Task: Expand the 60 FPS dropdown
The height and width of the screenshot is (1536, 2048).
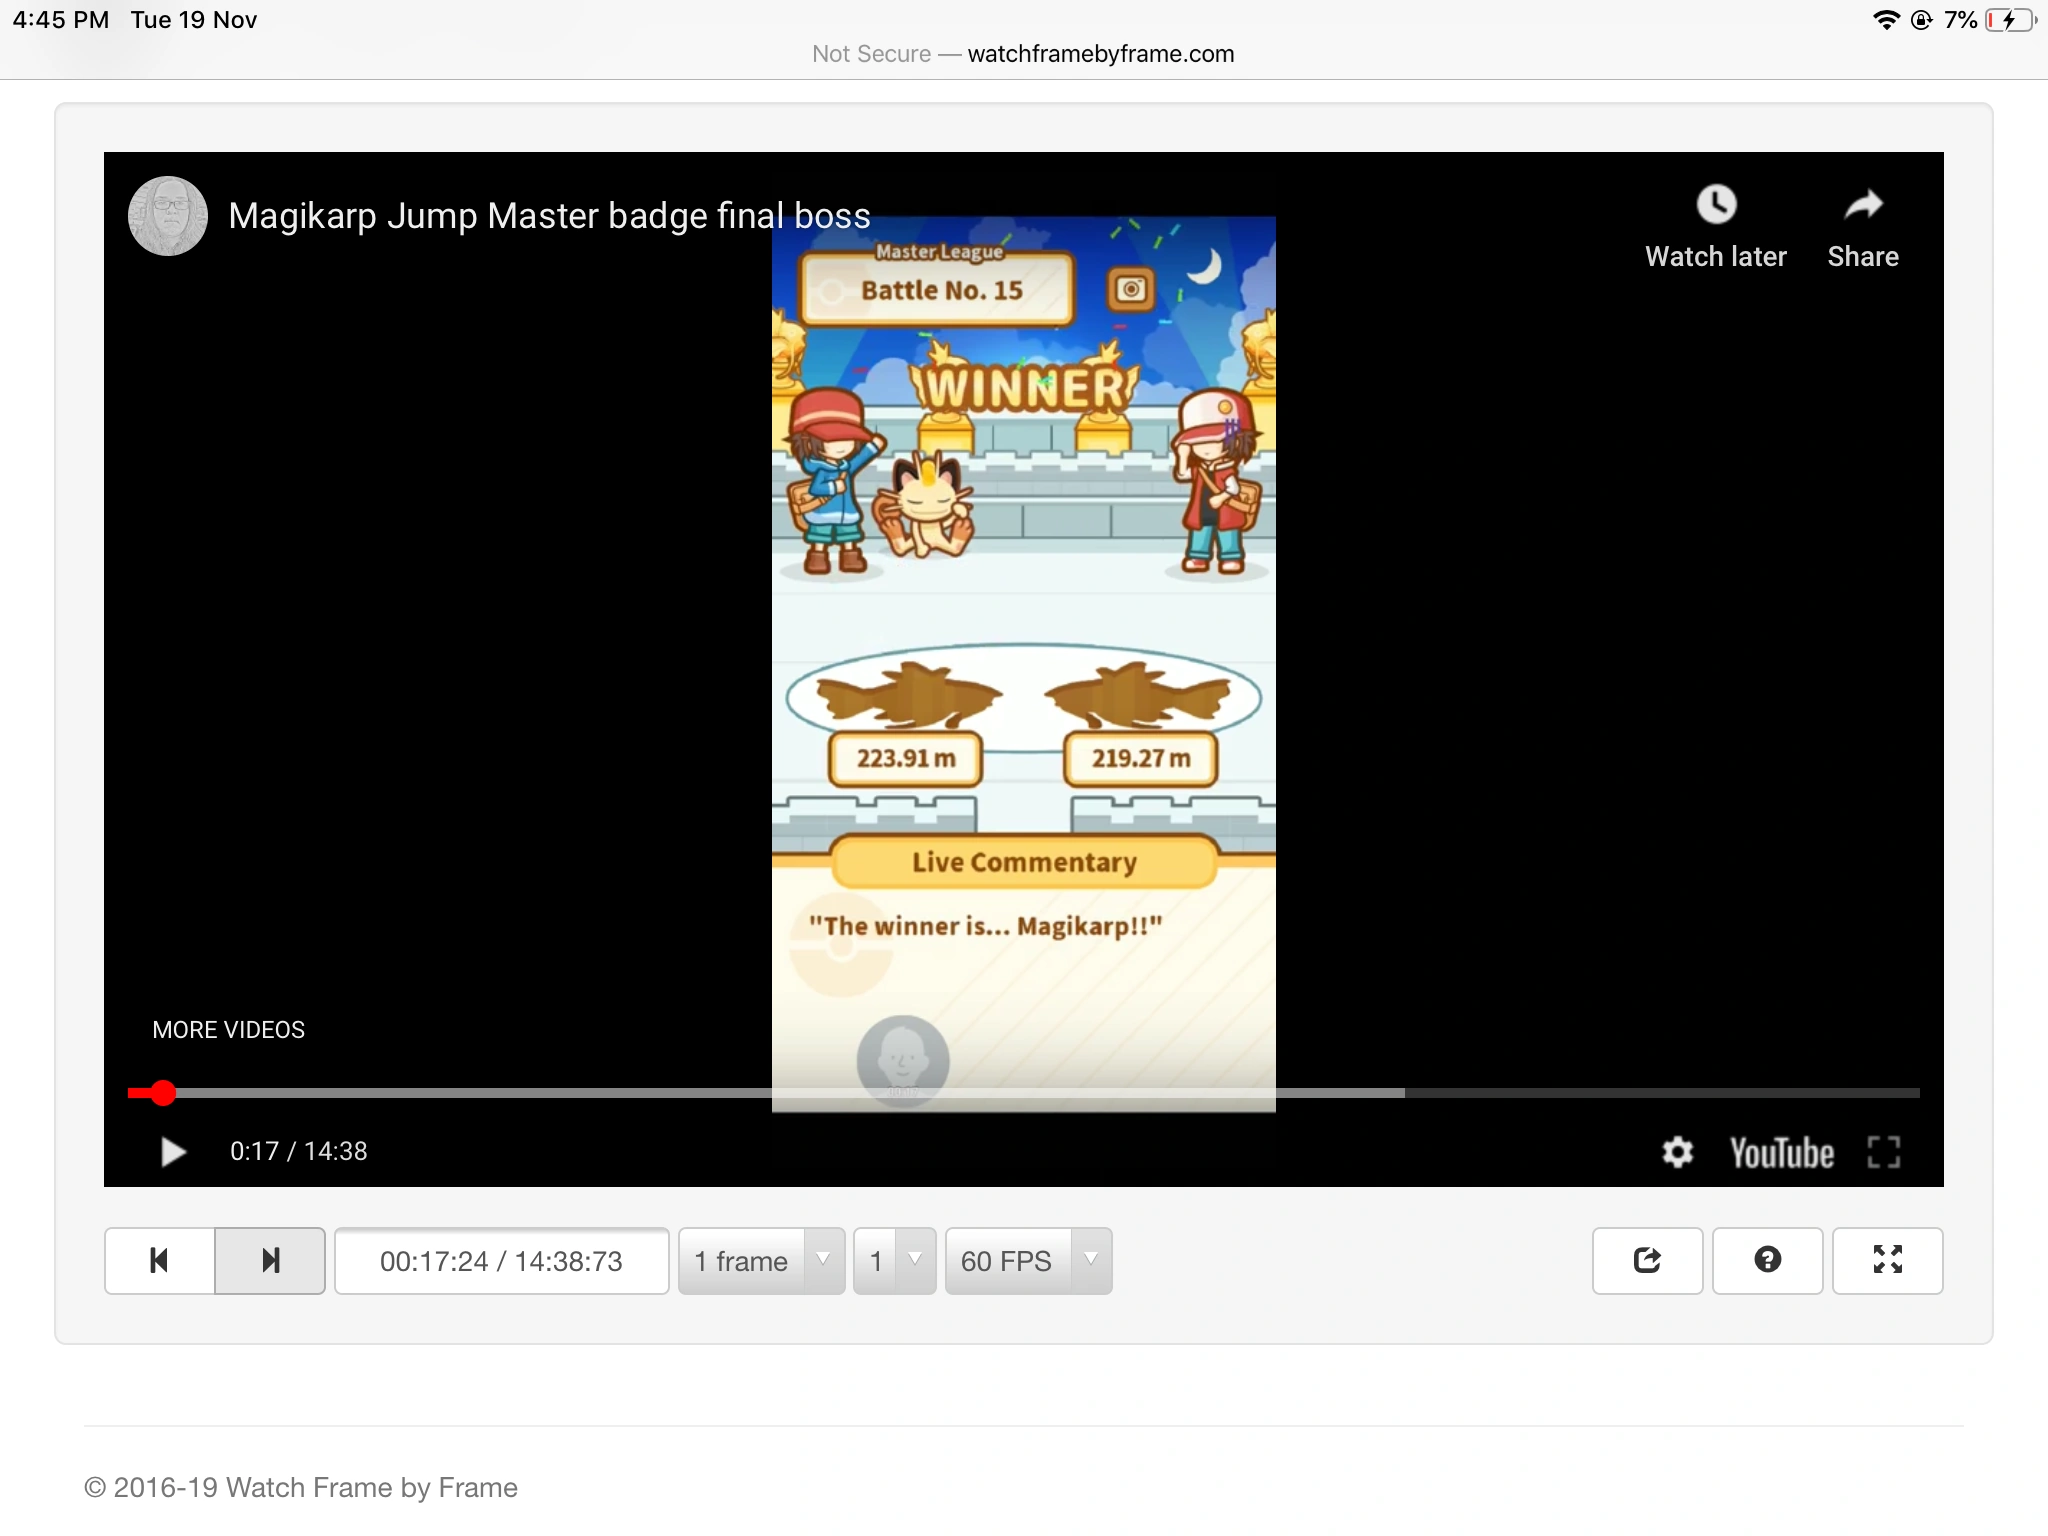Action: coord(1027,1260)
